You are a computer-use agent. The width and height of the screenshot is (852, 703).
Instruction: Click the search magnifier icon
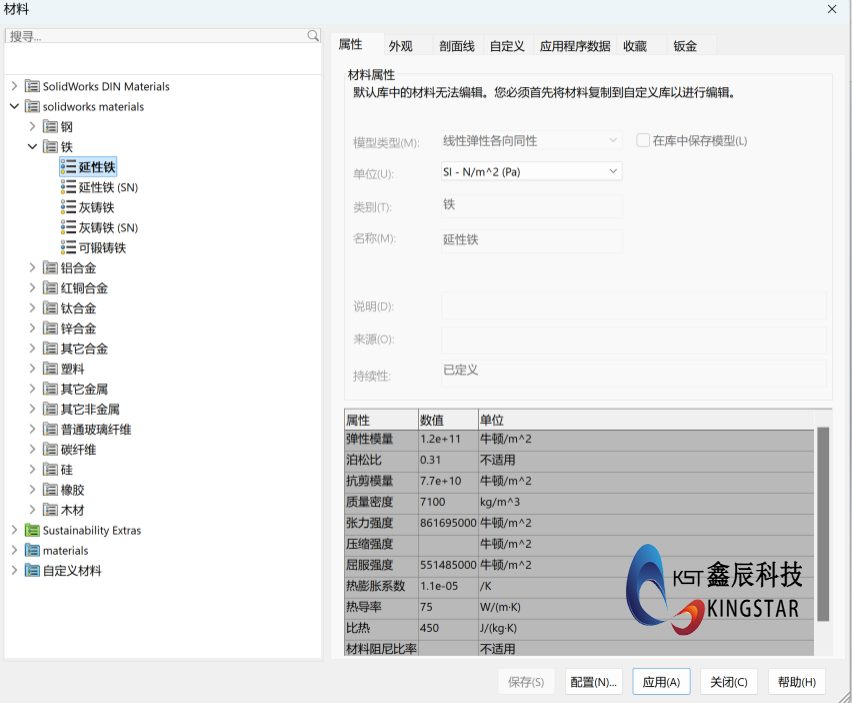click(313, 35)
